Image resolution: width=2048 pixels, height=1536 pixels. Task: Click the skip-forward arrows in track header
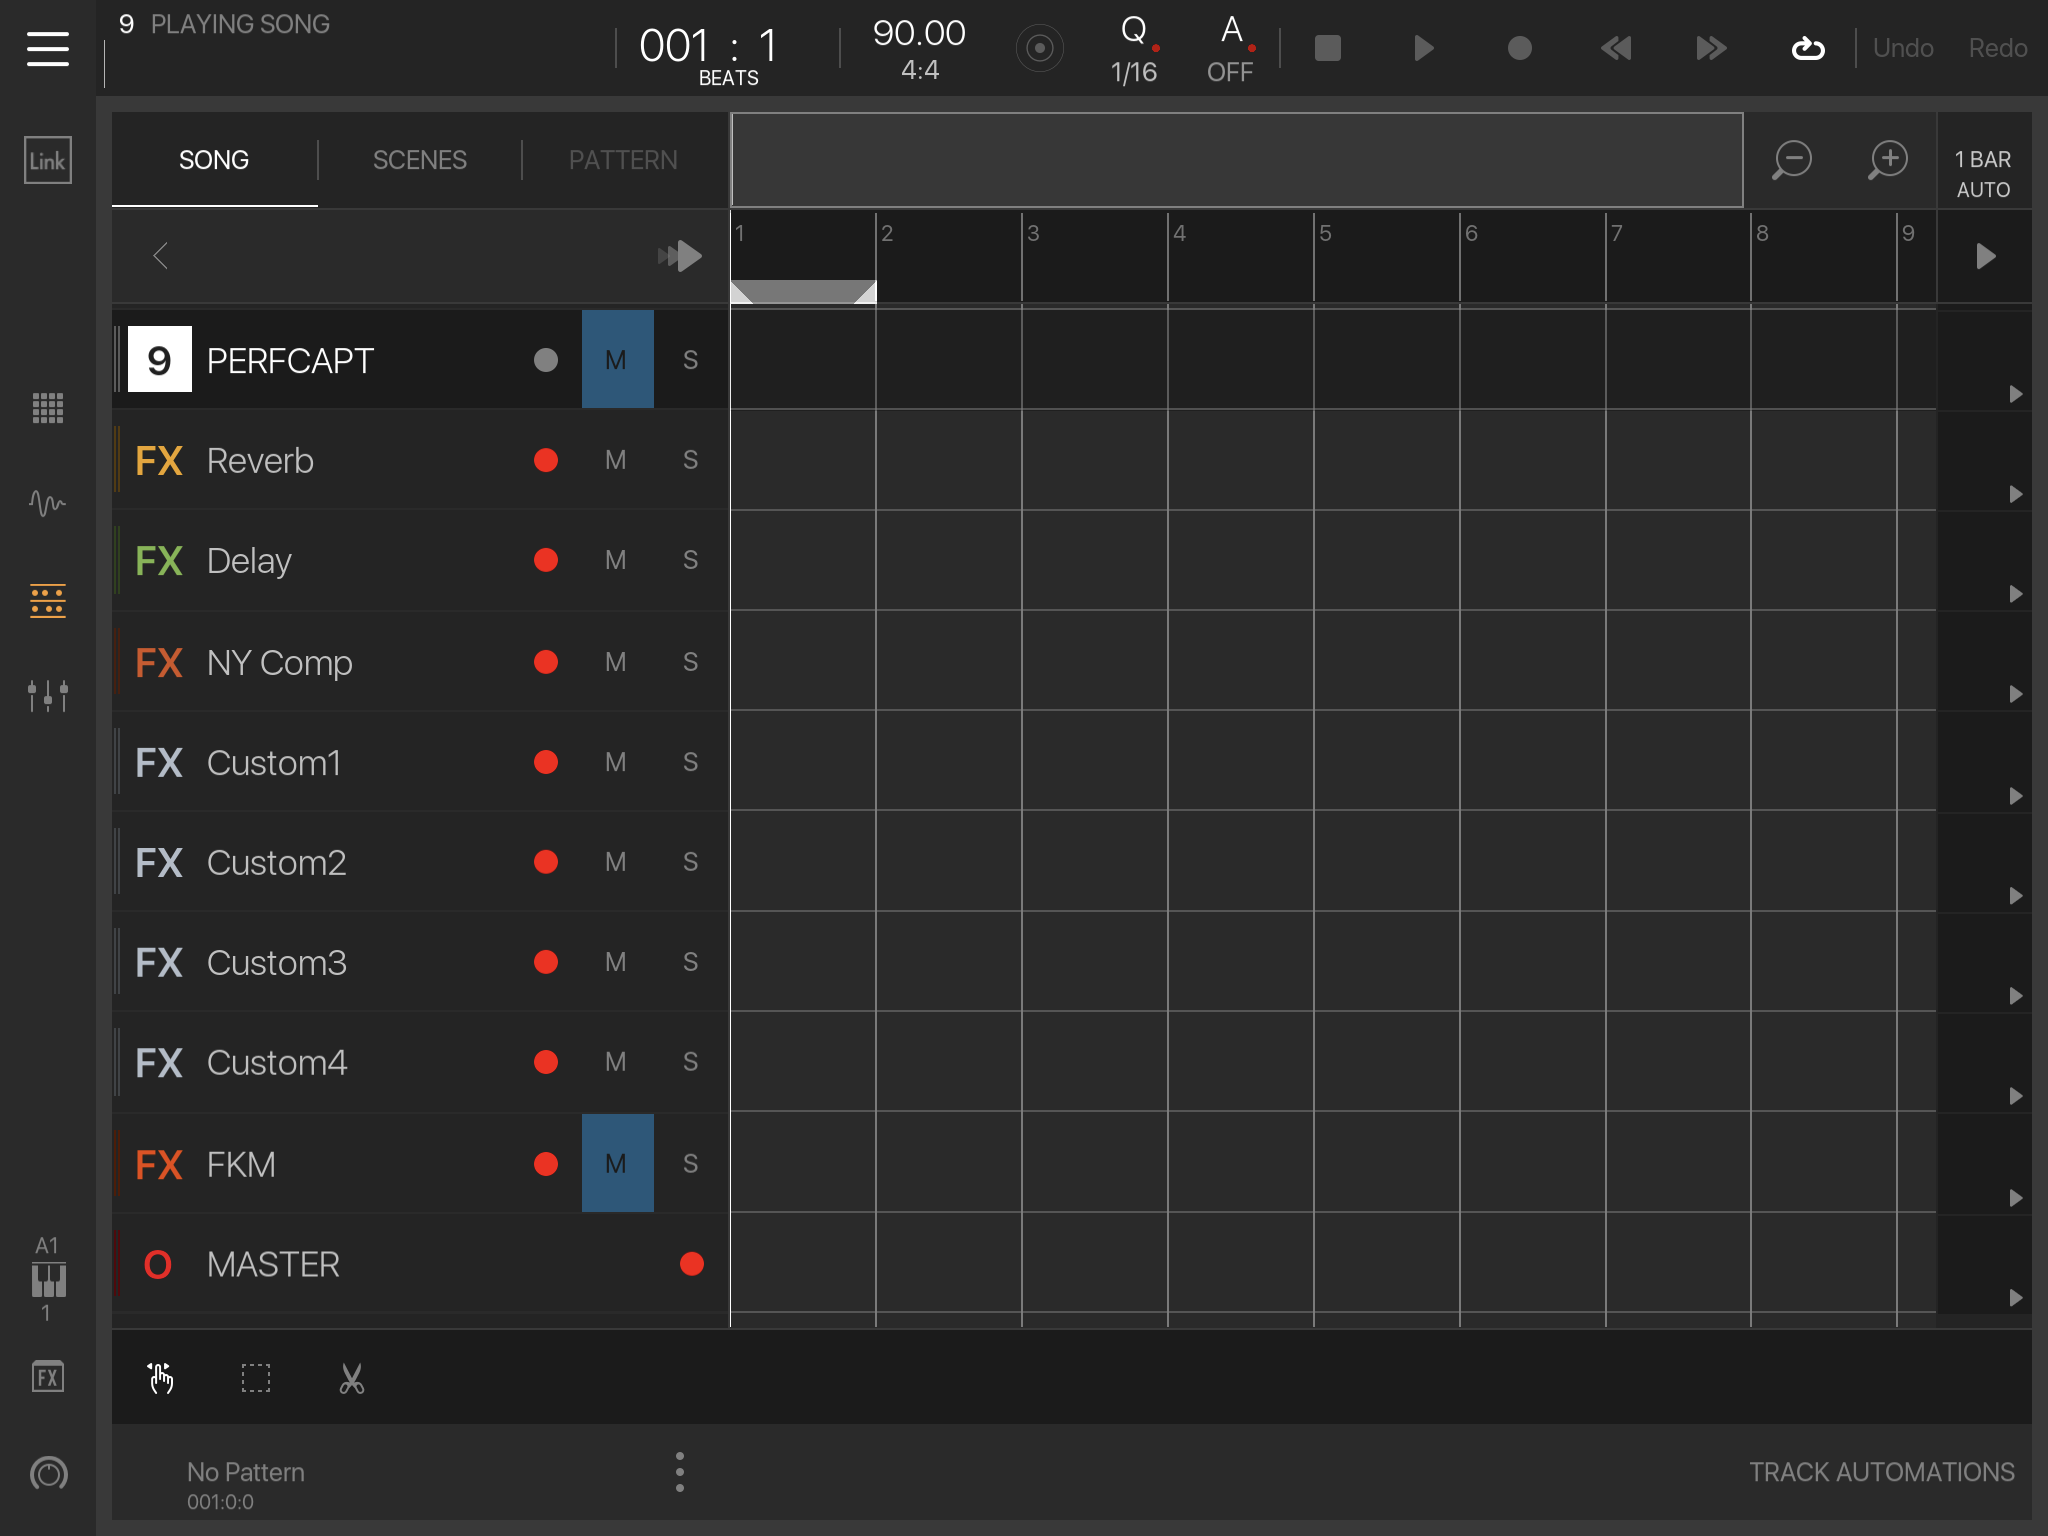tap(680, 256)
